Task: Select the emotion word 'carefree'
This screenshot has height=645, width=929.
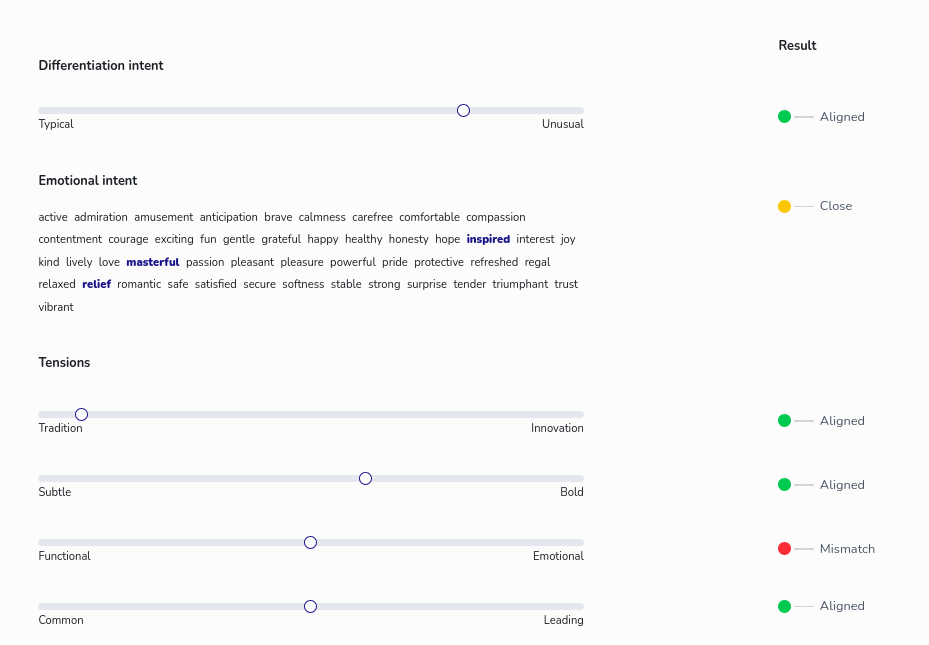Action: point(373,217)
